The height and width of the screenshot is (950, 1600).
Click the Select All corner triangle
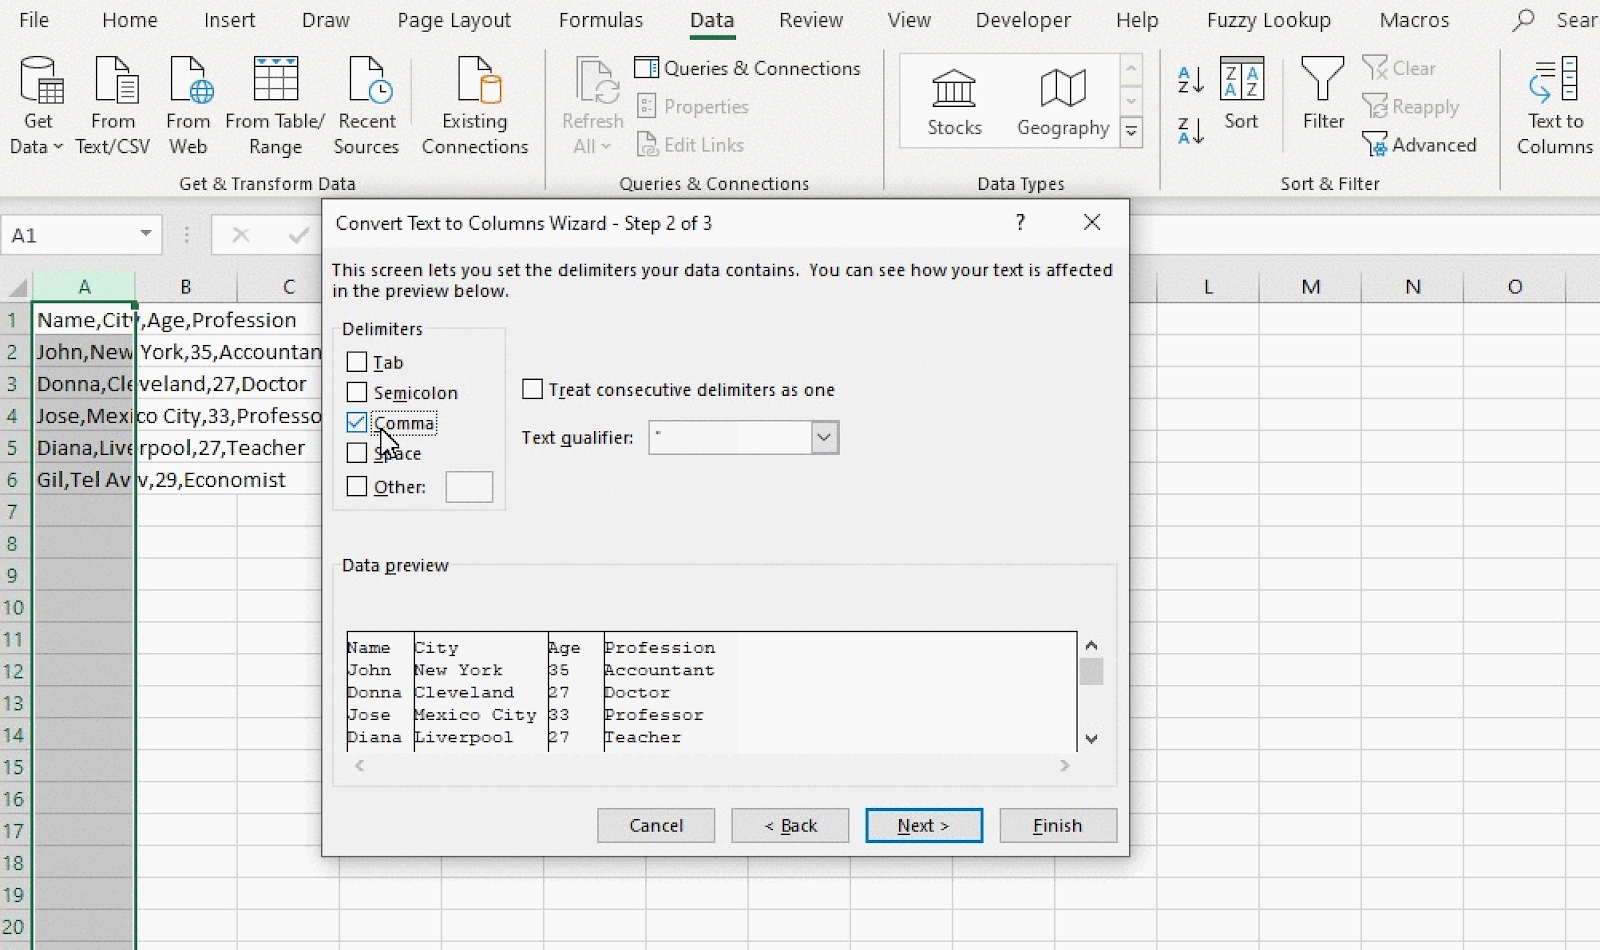coord(17,288)
